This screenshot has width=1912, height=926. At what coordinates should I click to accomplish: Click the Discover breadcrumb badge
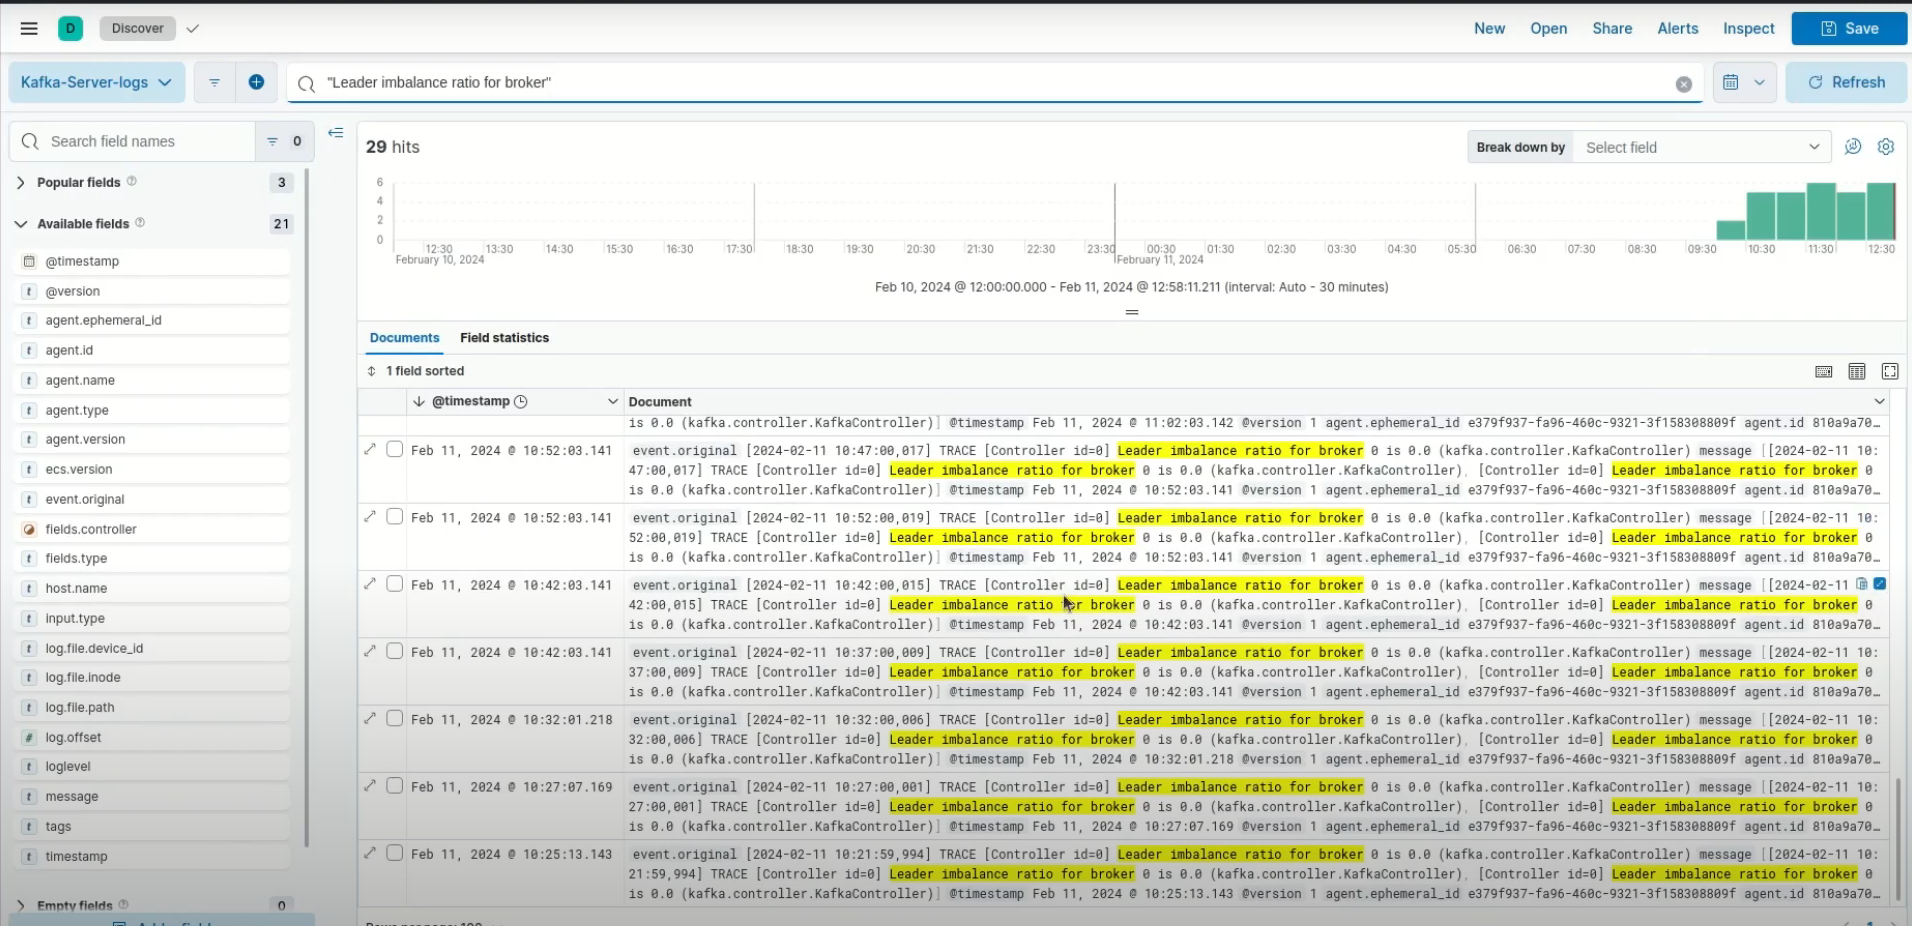tap(138, 28)
